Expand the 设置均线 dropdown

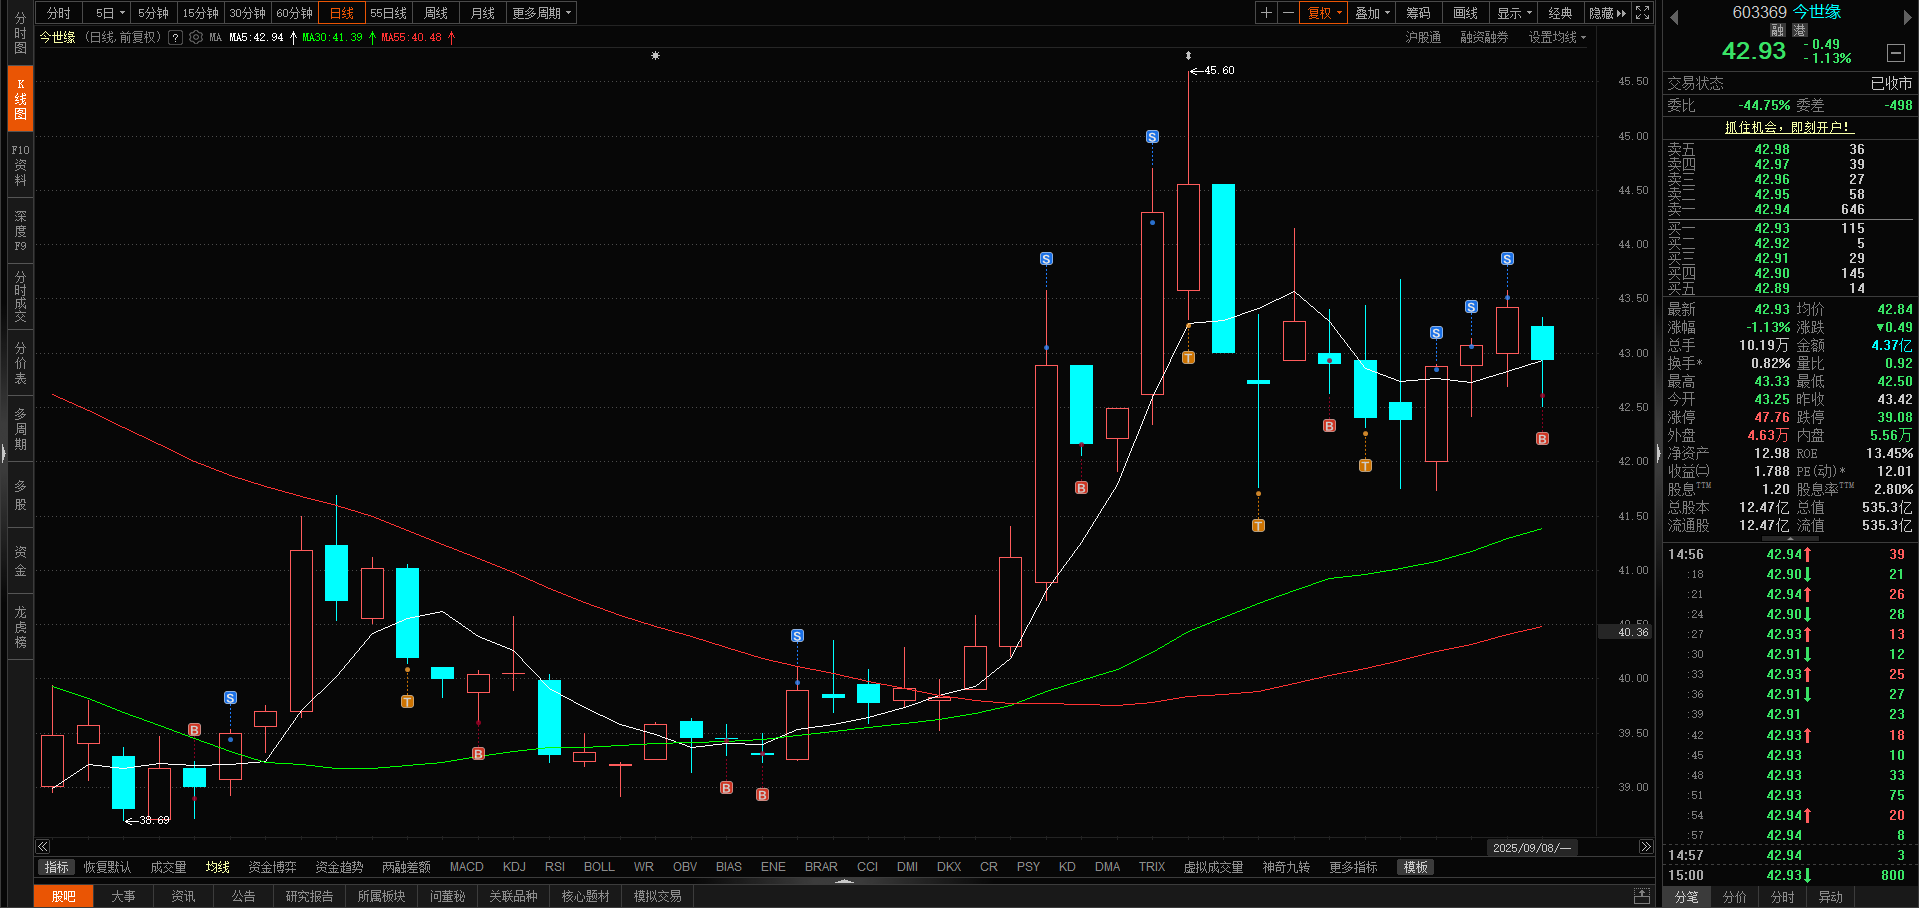click(x=1557, y=37)
